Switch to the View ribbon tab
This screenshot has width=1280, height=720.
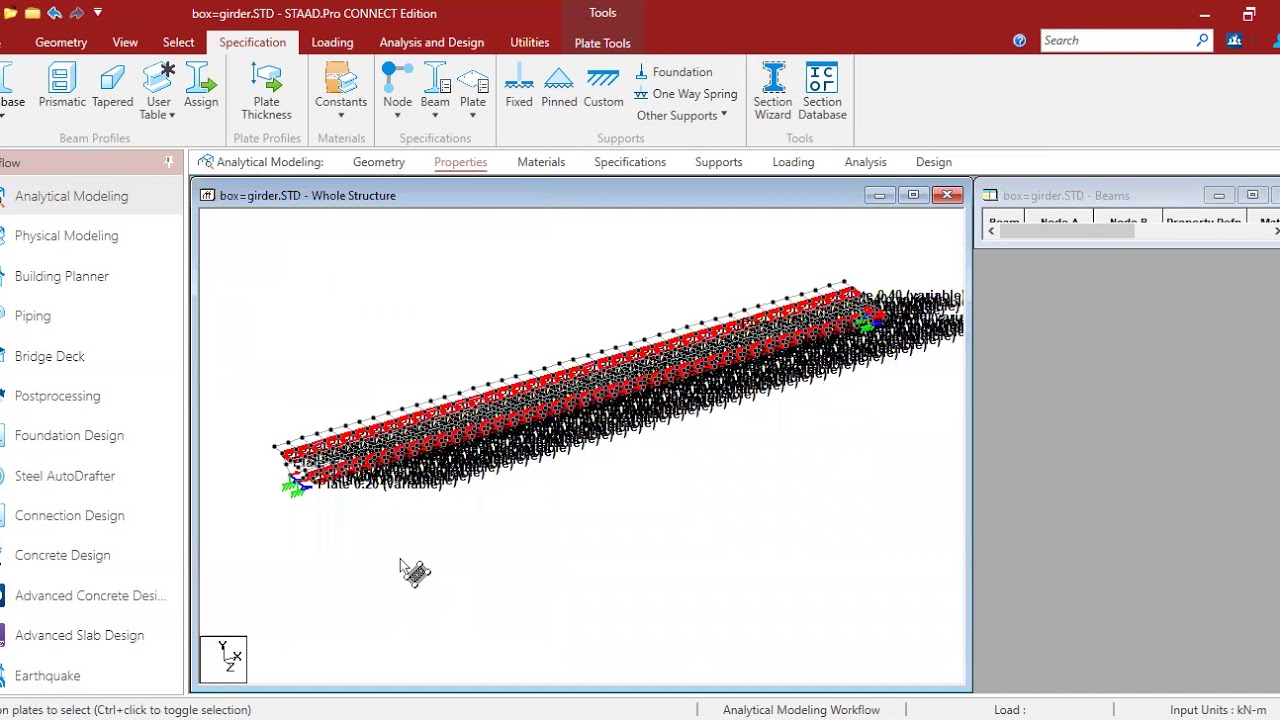pos(125,42)
